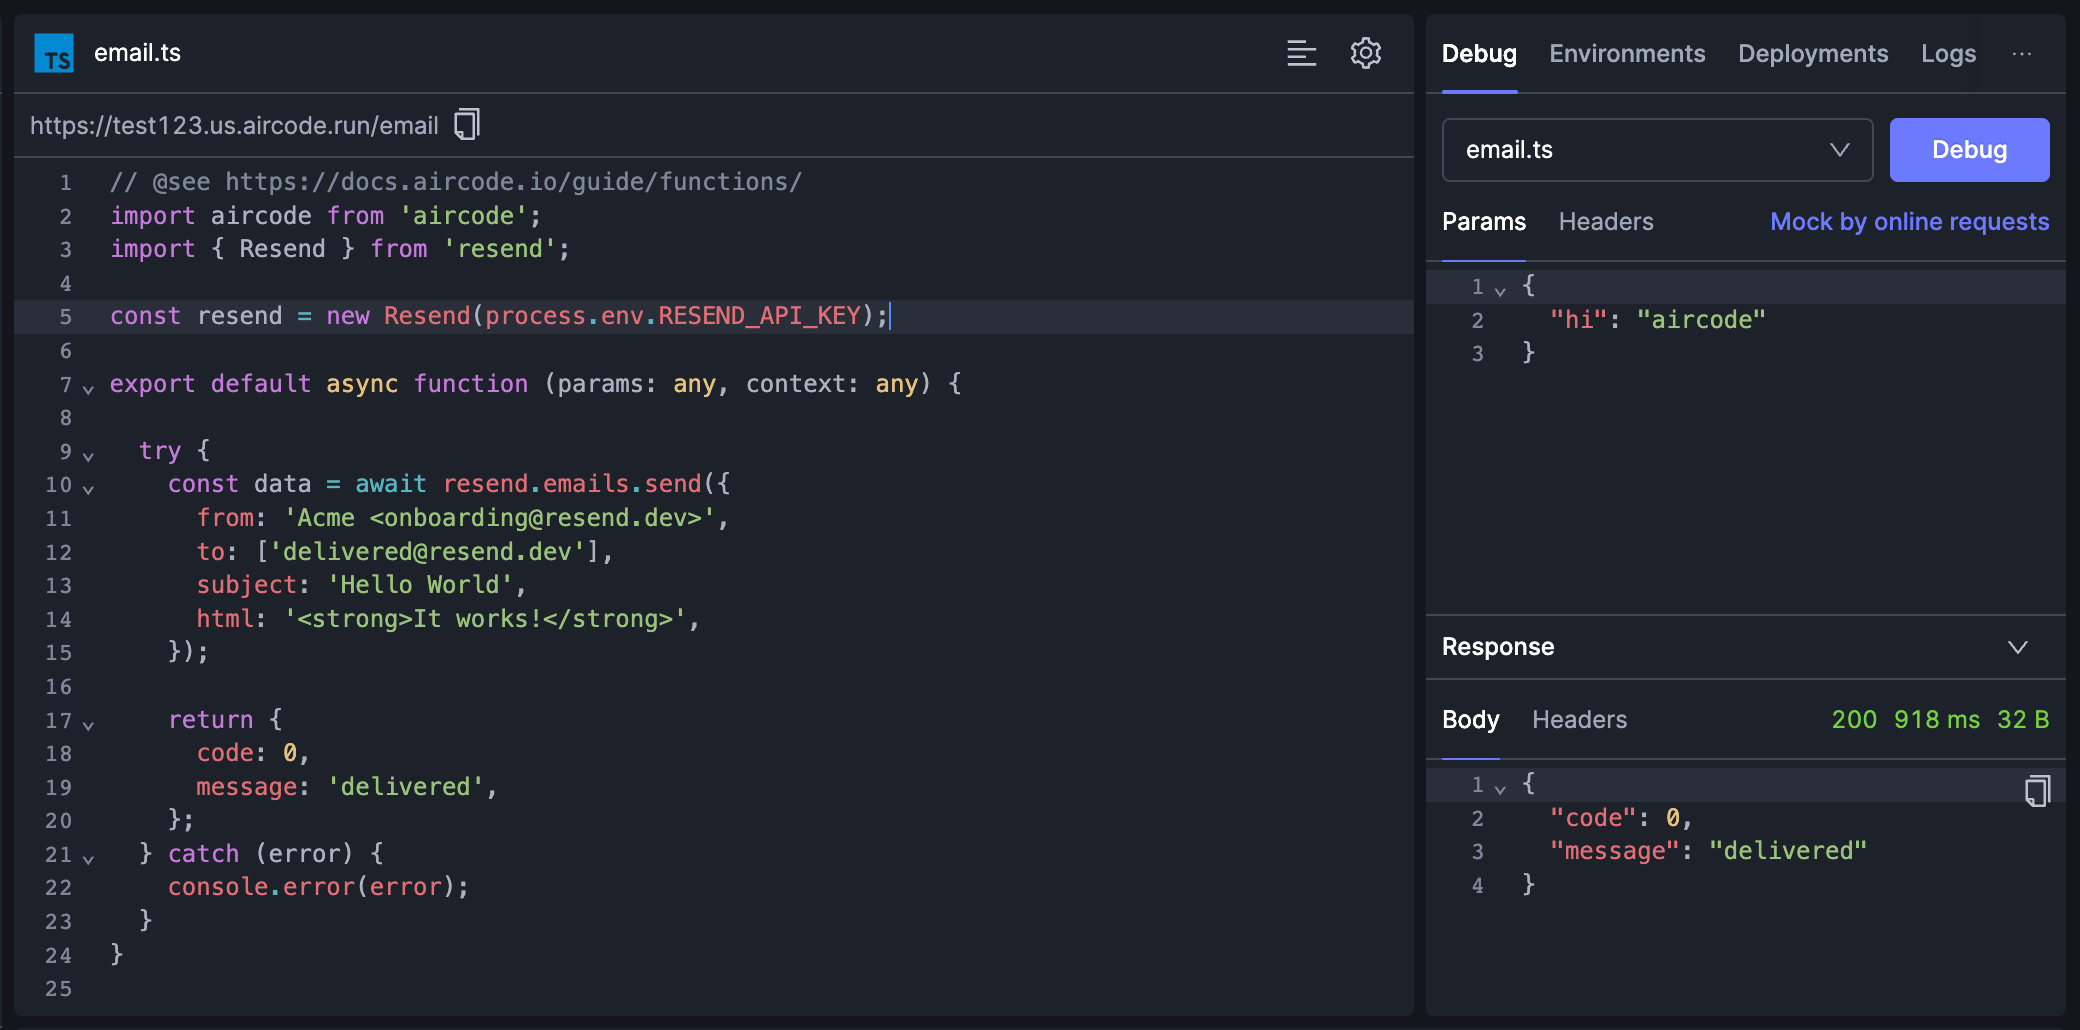
Task: Click the email.ts file name title
Action: tap(137, 53)
